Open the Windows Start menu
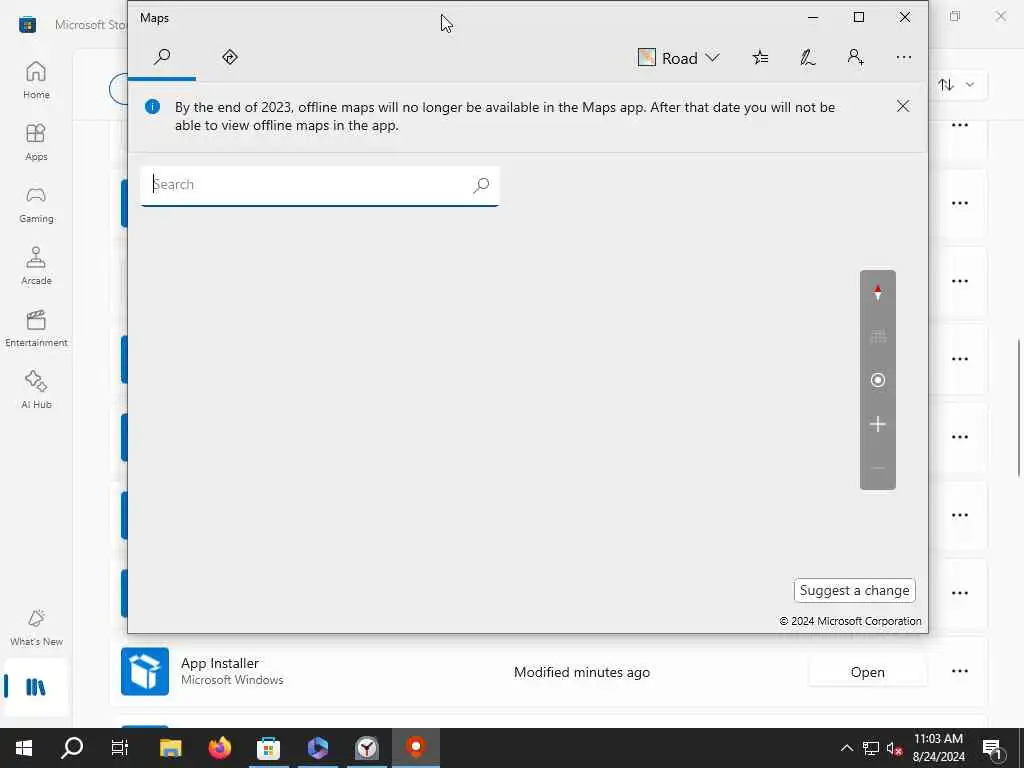This screenshot has width=1024, height=768. (24, 748)
